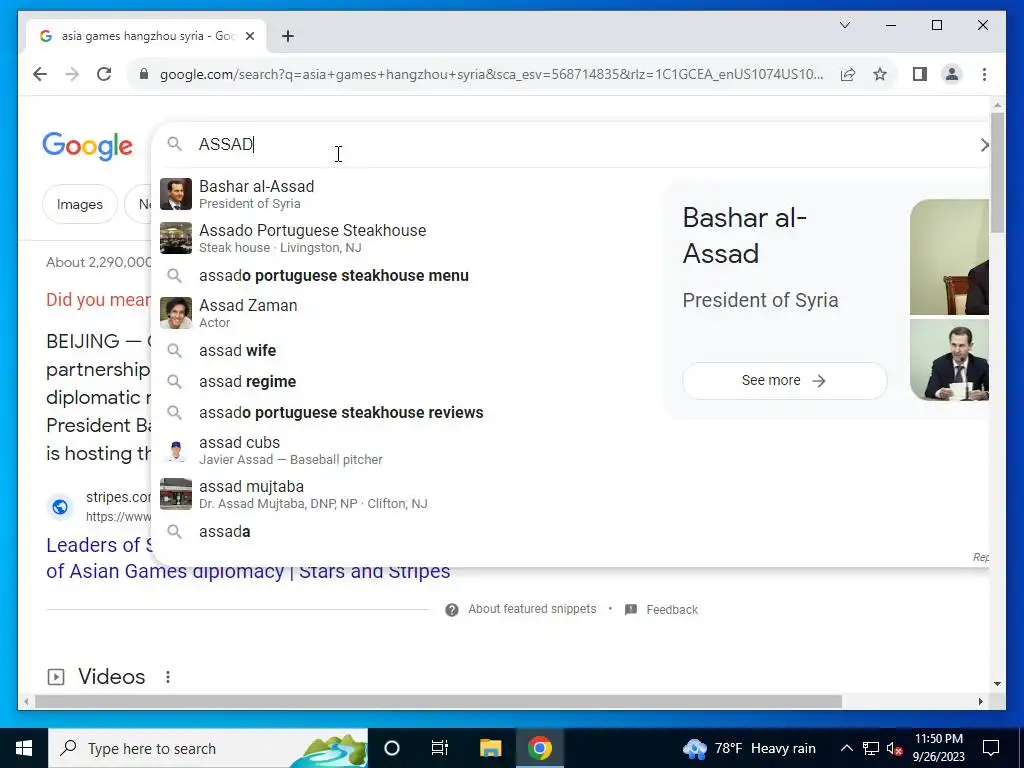Click the forward navigation arrow
This screenshot has width=1024, height=768.
[x=72, y=74]
